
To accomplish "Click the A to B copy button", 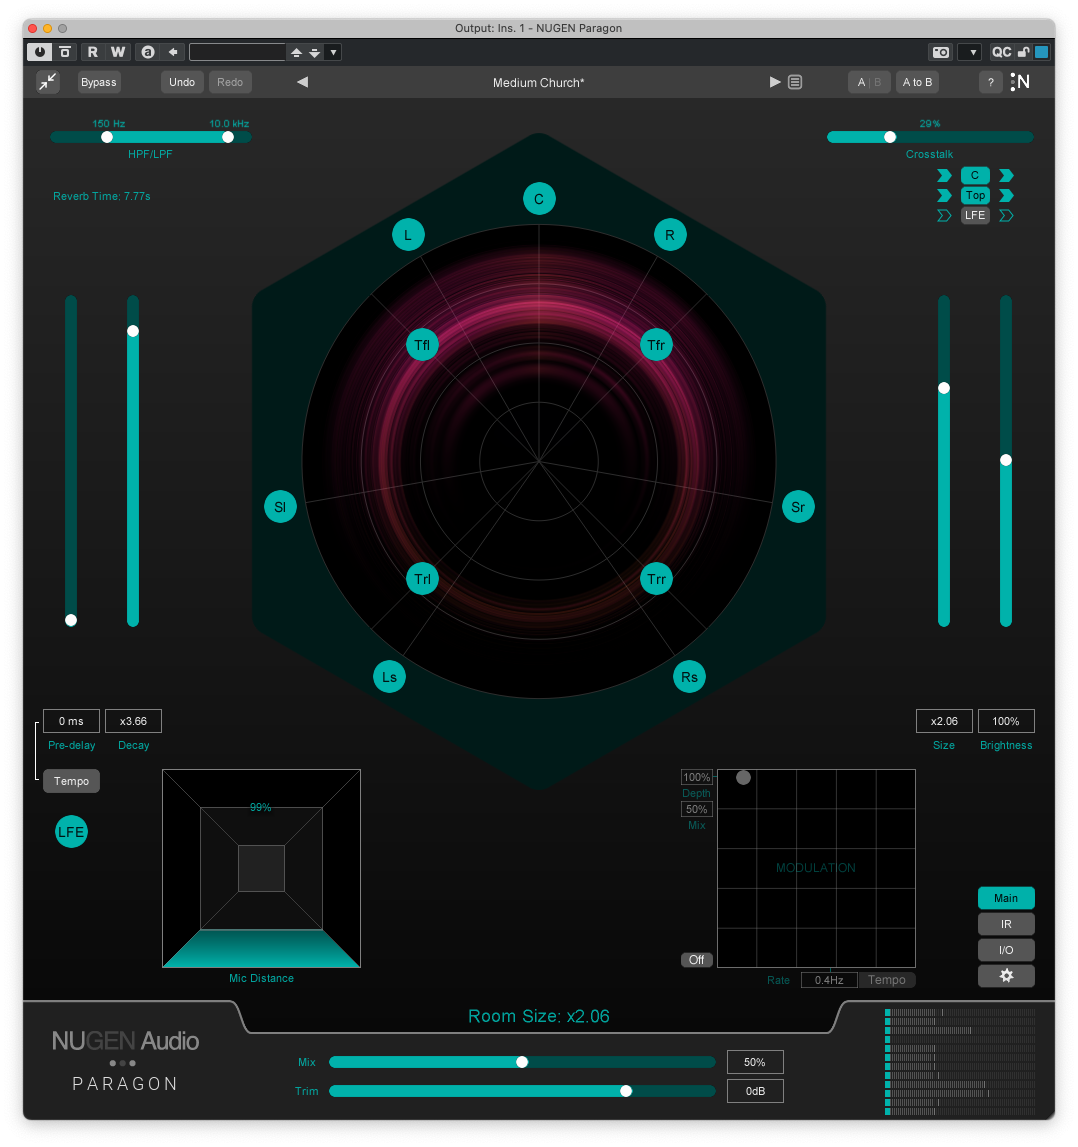I will tap(917, 82).
